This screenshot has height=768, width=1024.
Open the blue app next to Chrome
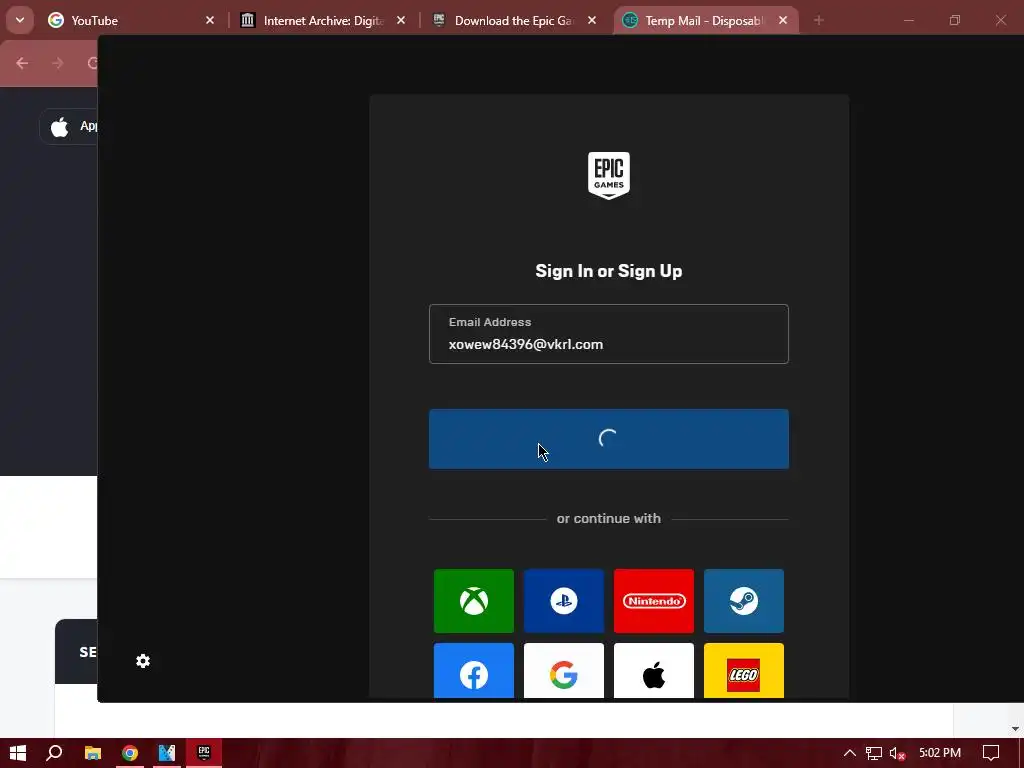pyautogui.click(x=167, y=753)
